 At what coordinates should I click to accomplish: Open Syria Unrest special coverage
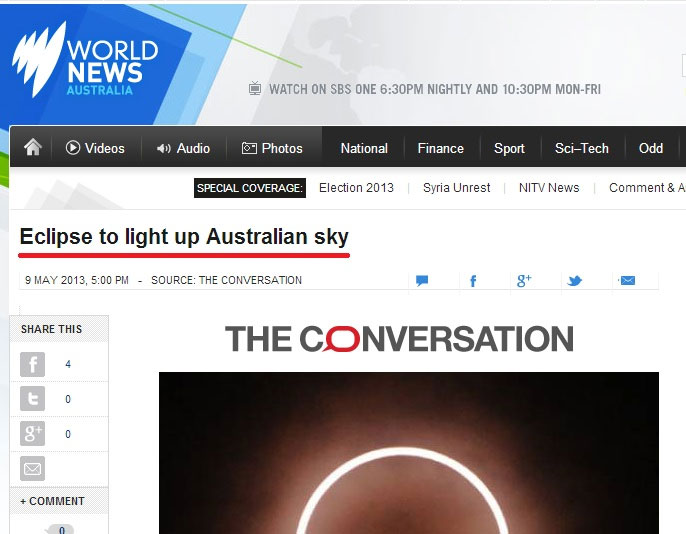pyautogui.click(x=456, y=188)
